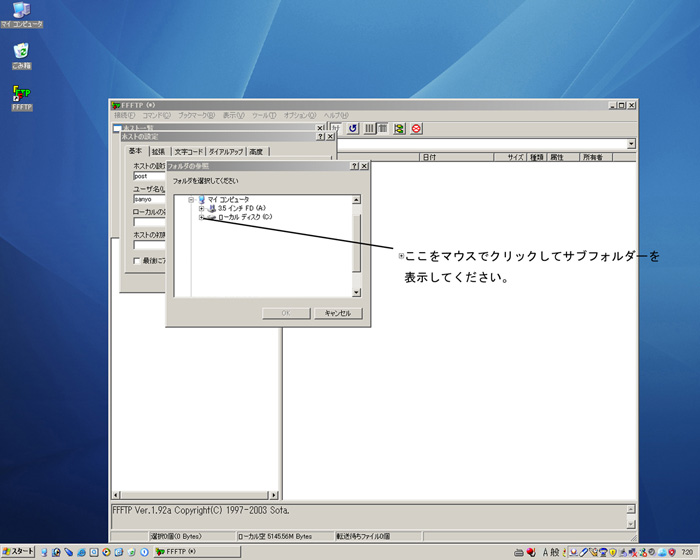Click the キャンセル button
The width and height of the screenshot is (700, 560).
click(338, 313)
